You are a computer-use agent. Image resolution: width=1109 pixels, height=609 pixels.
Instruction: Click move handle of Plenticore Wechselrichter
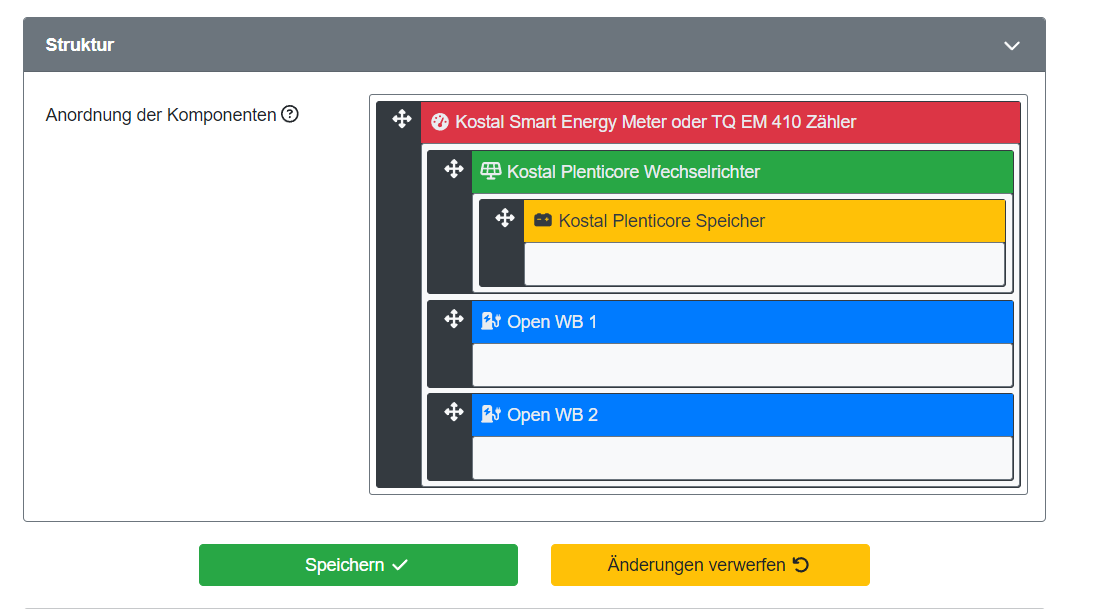(453, 169)
